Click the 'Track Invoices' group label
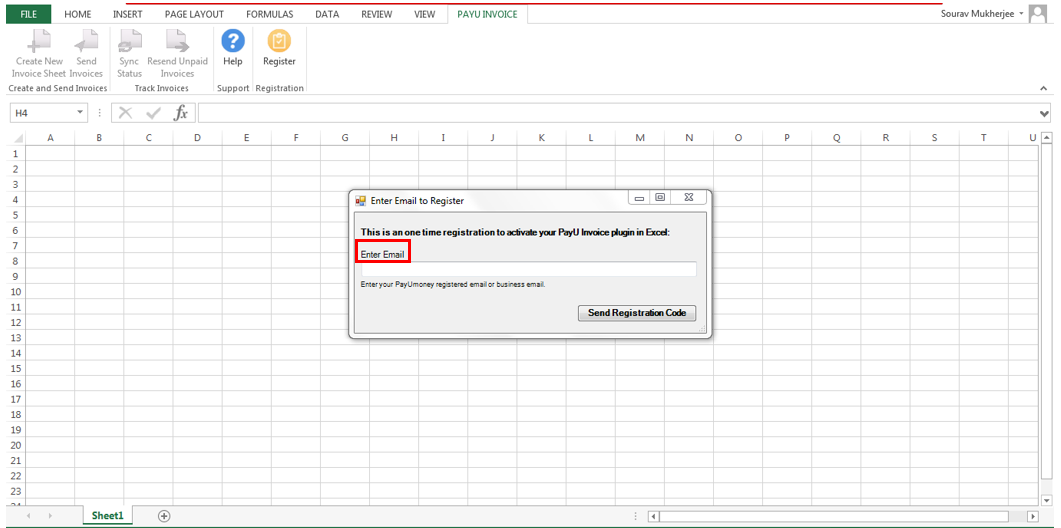This screenshot has height=528, width=1061. (162, 89)
